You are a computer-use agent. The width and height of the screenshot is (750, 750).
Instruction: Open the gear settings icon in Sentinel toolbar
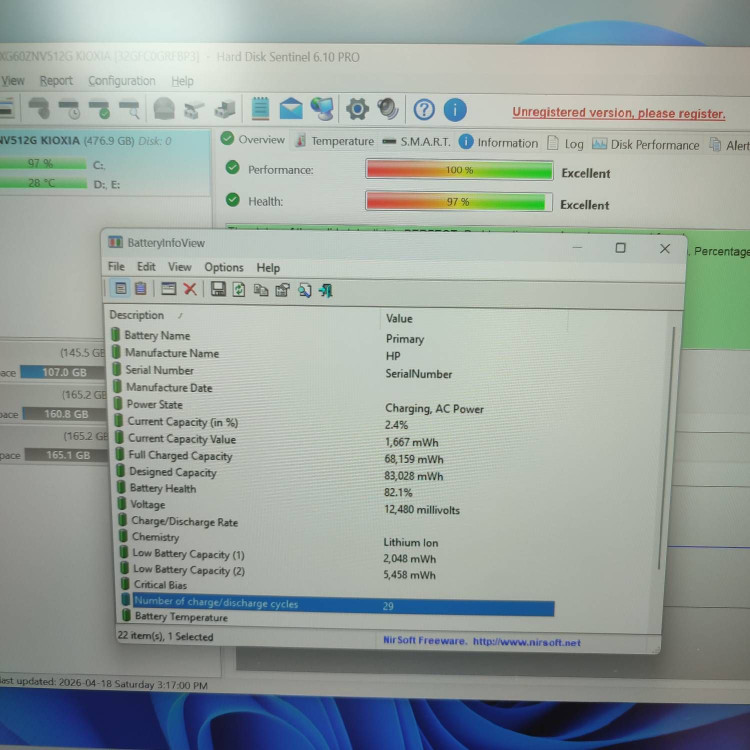pos(357,108)
